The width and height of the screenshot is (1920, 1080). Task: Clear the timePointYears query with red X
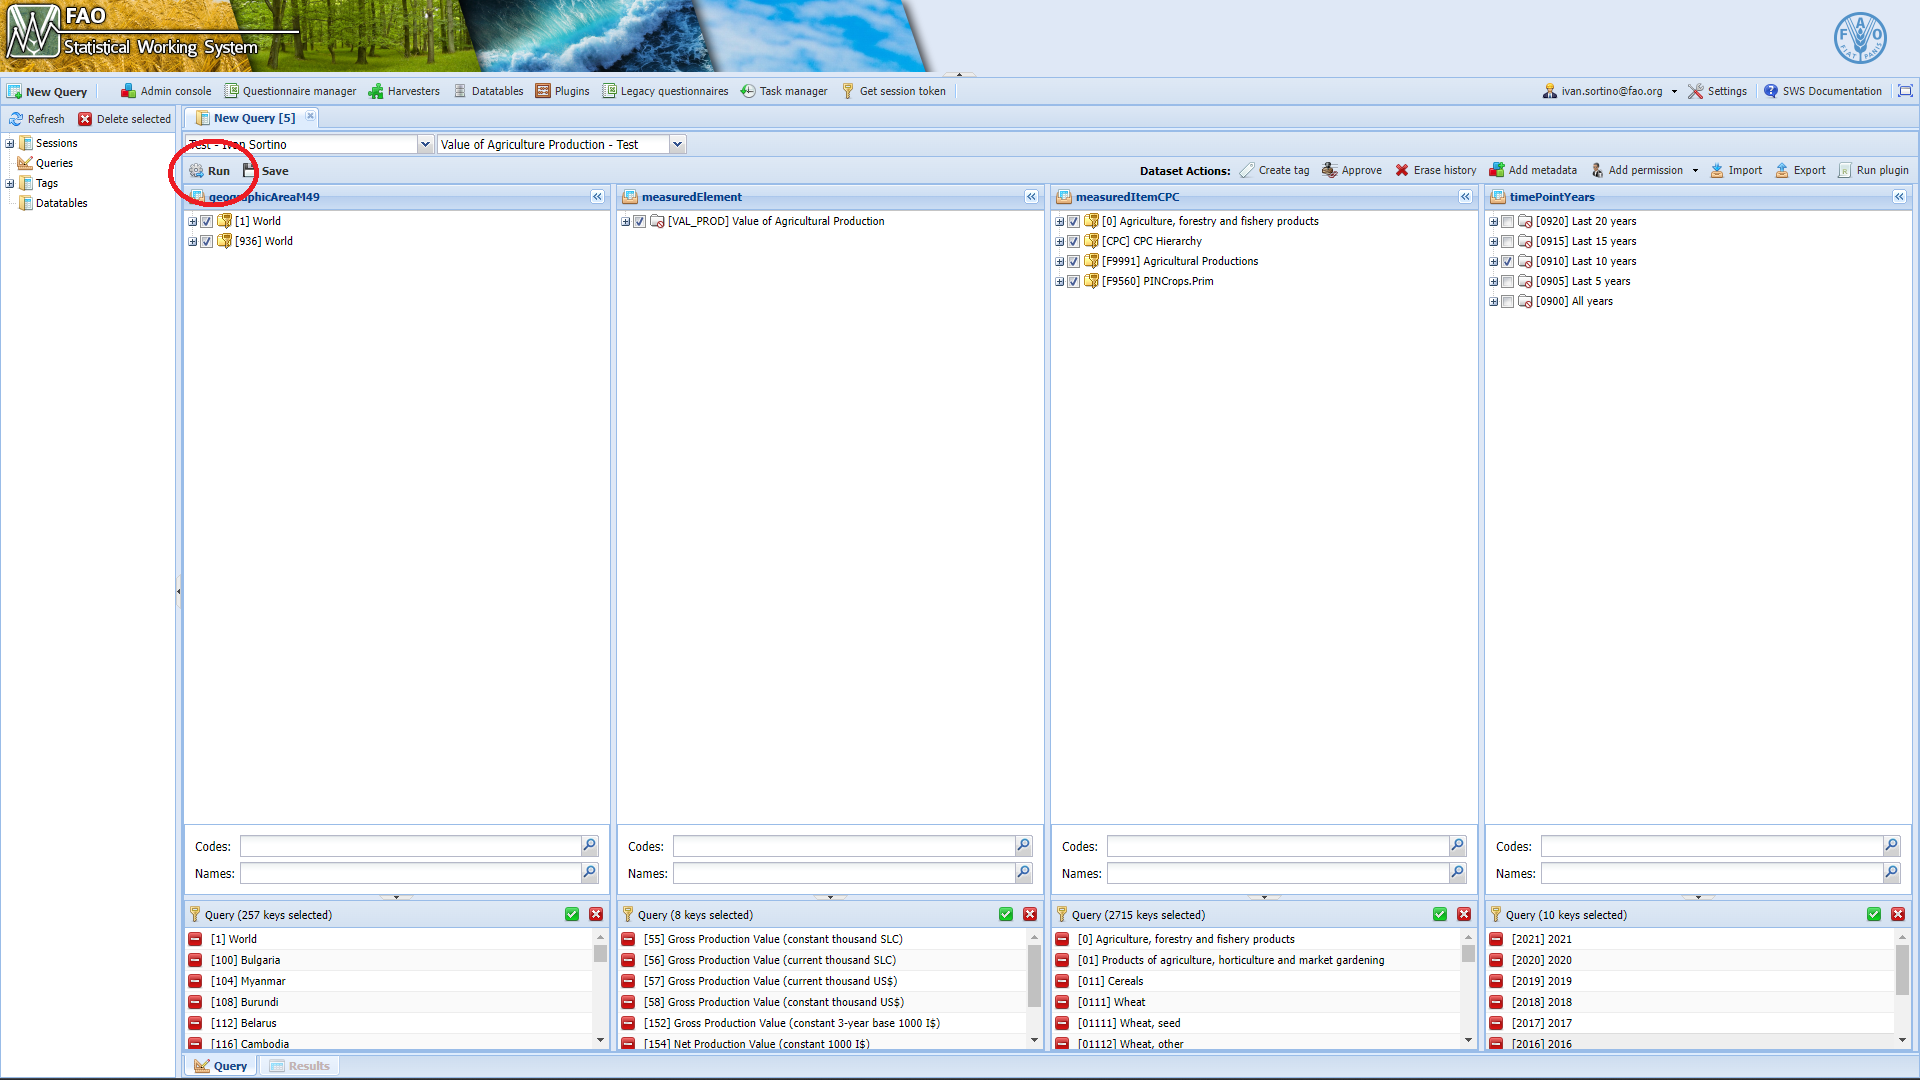(x=1898, y=914)
